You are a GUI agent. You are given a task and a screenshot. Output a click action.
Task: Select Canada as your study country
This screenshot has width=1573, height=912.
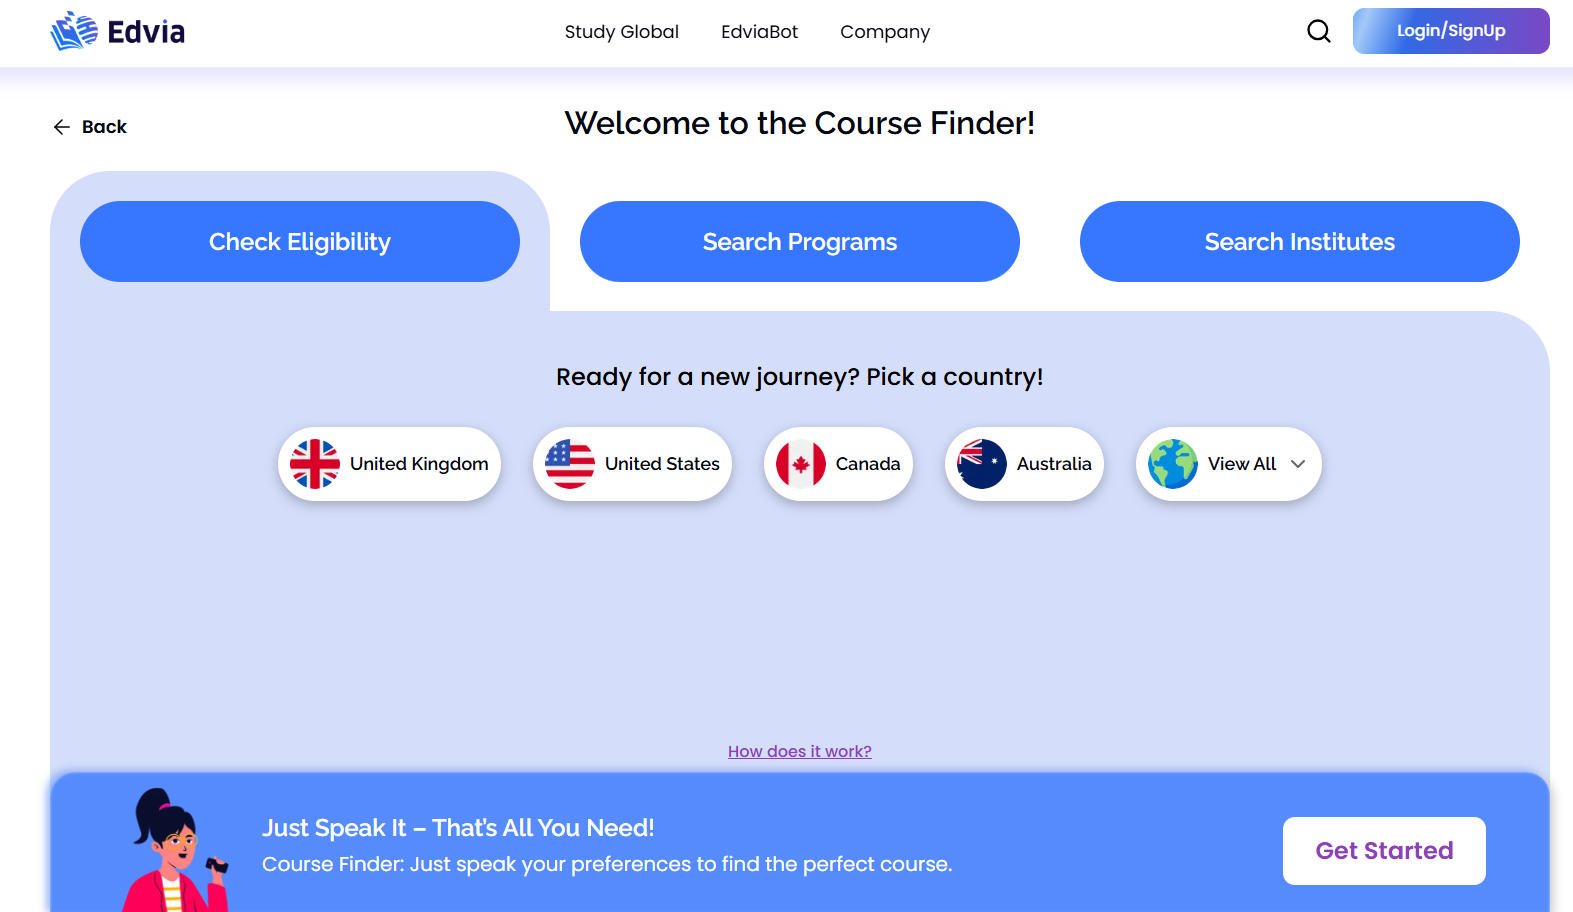838,463
